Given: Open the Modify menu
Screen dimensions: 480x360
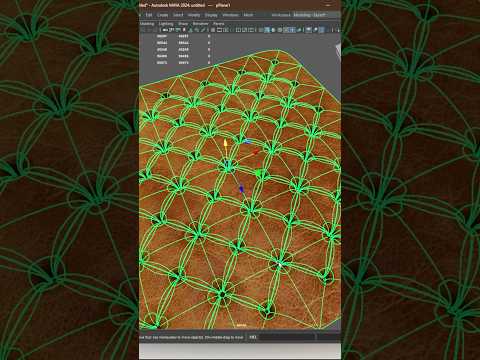Looking at the screenshot, I should click(194, 15).
